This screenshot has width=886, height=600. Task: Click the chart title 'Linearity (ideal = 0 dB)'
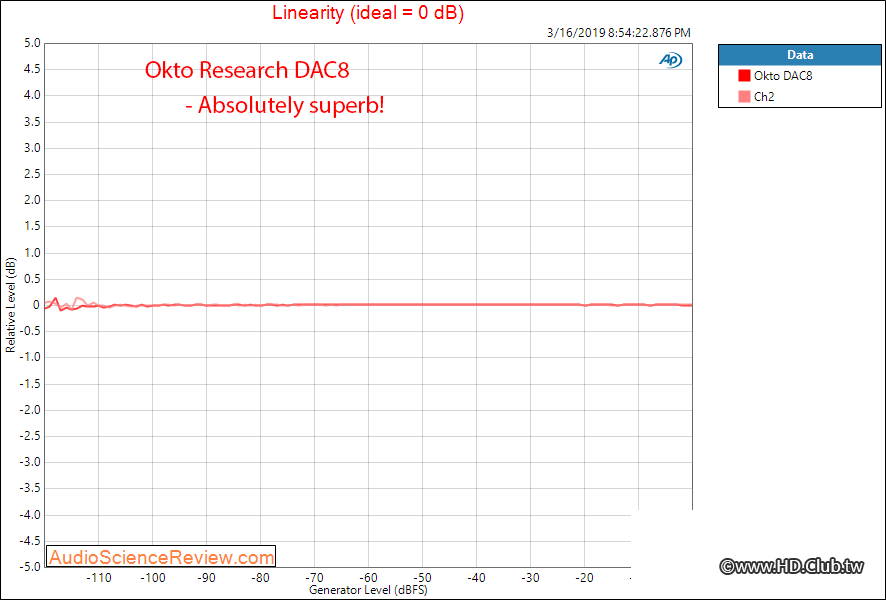pos(368,12)
